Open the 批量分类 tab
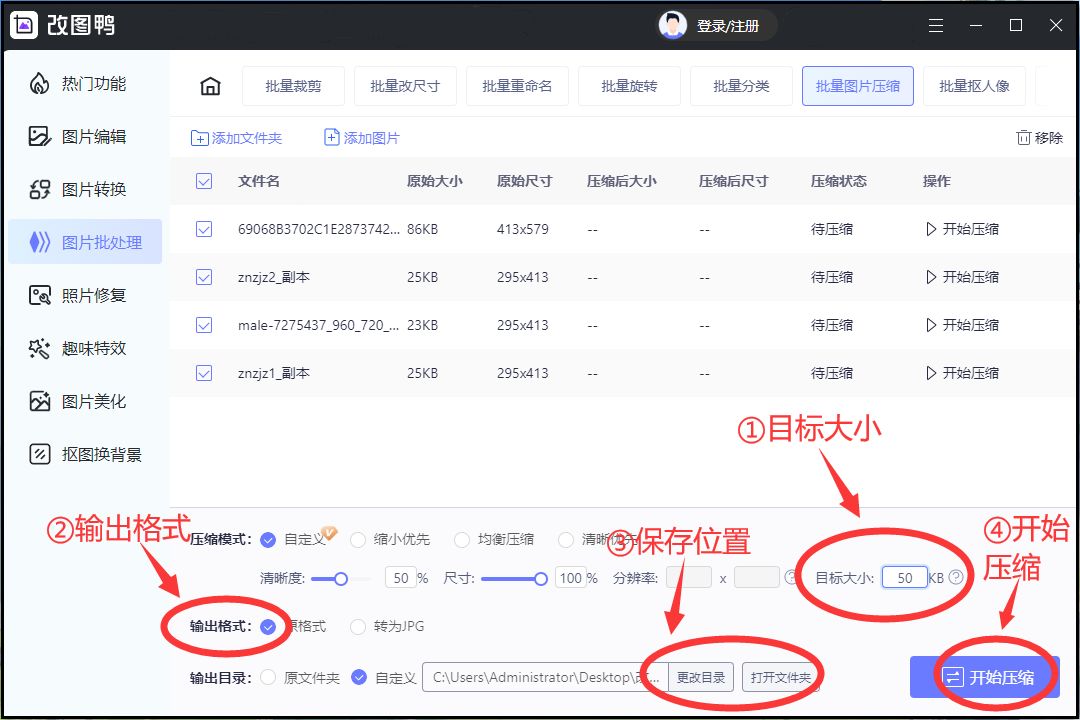The image size is (1080, 720). pos(741,86)
